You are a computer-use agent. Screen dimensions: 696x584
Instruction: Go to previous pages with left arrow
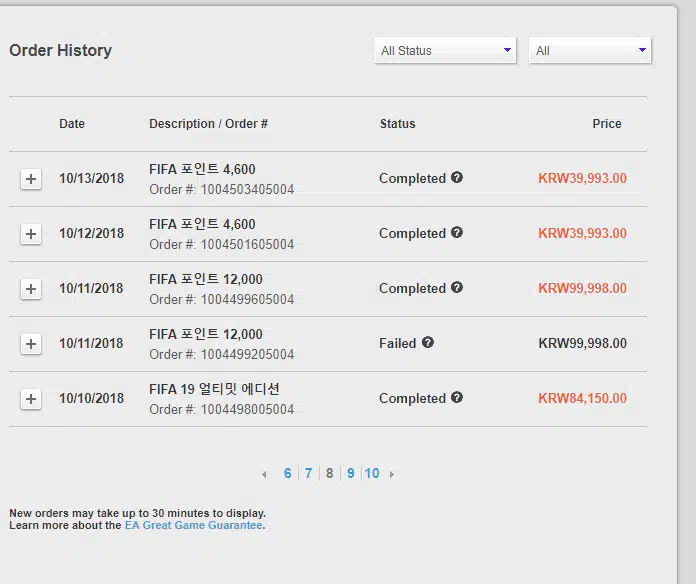pos(265,474)
